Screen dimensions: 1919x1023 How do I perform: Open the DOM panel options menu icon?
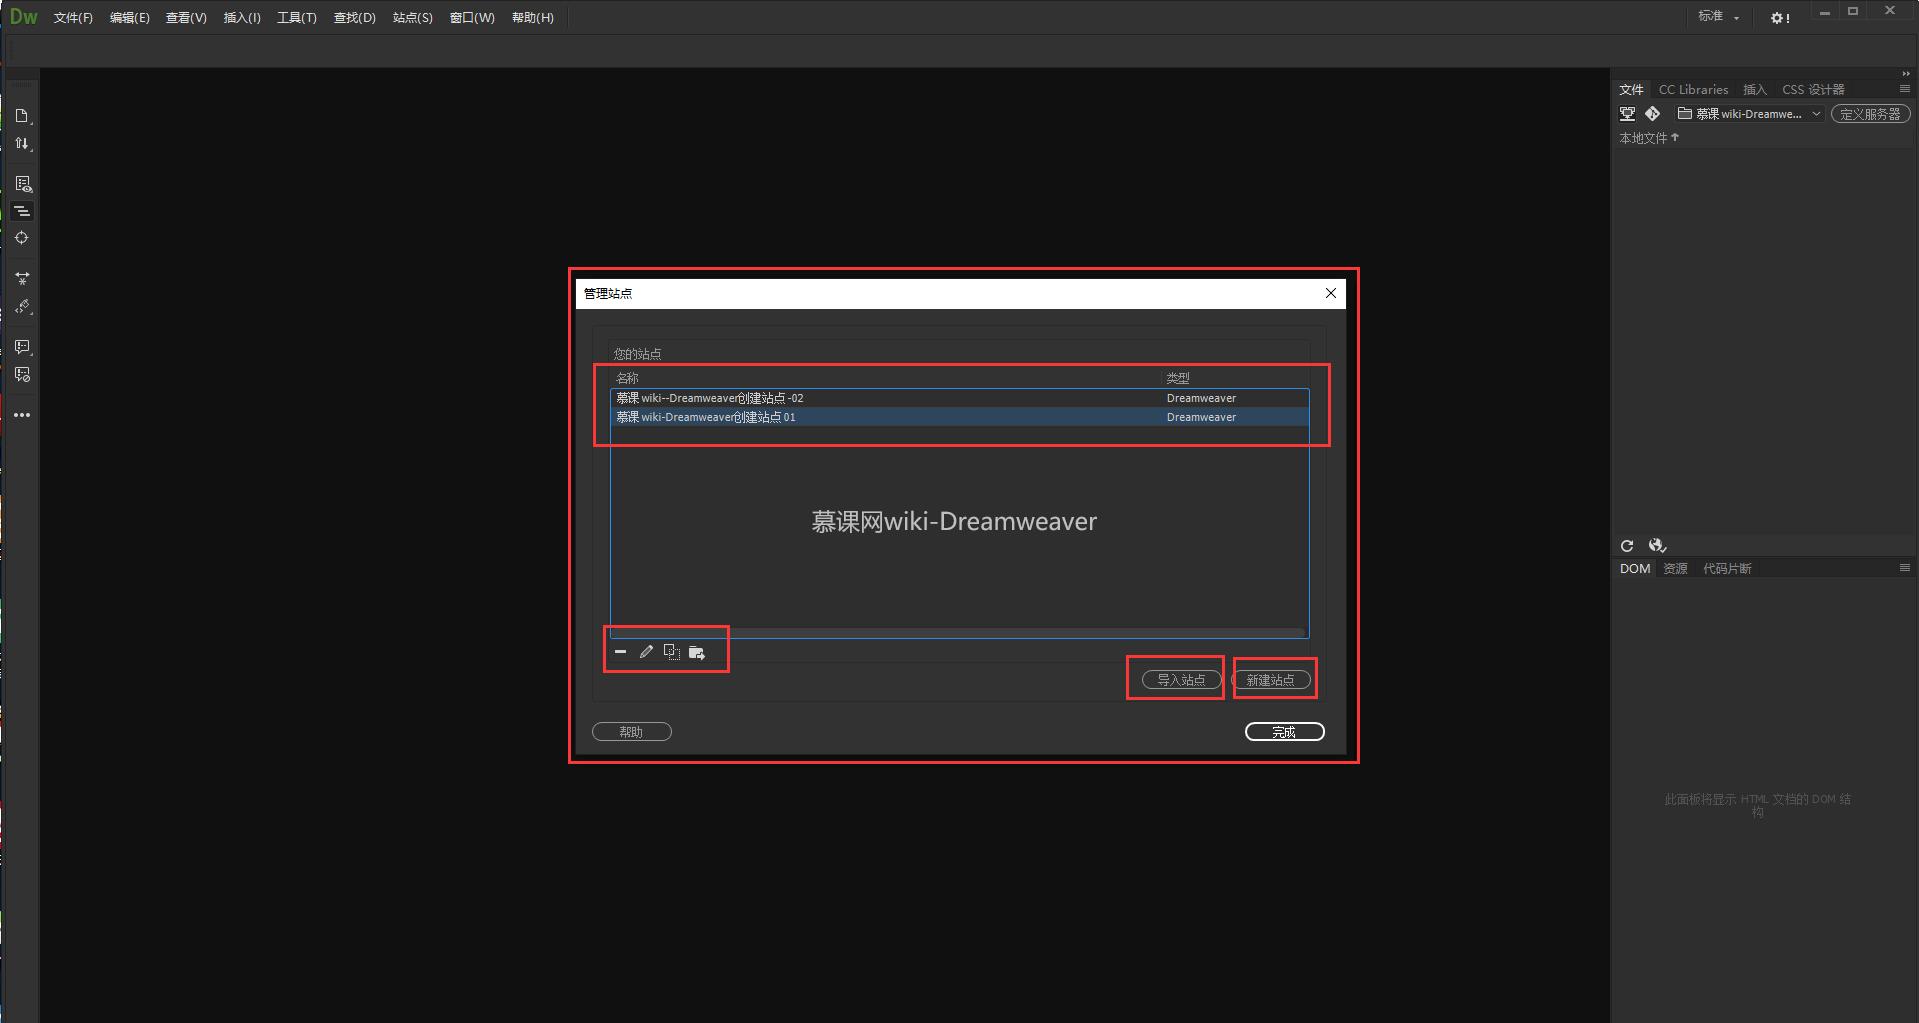1904,568
